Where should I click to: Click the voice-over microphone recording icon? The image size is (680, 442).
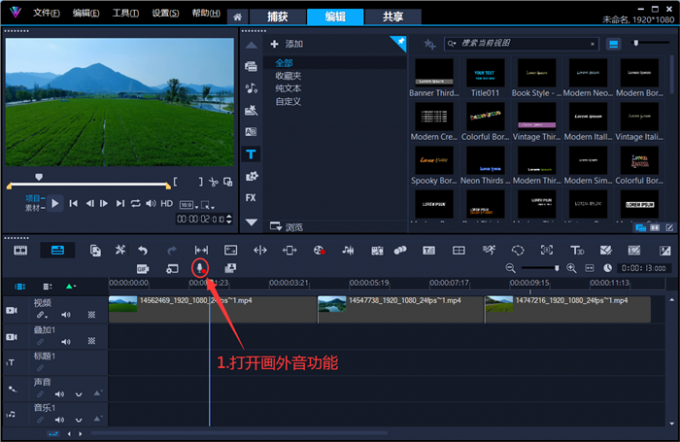click(200, 268)
